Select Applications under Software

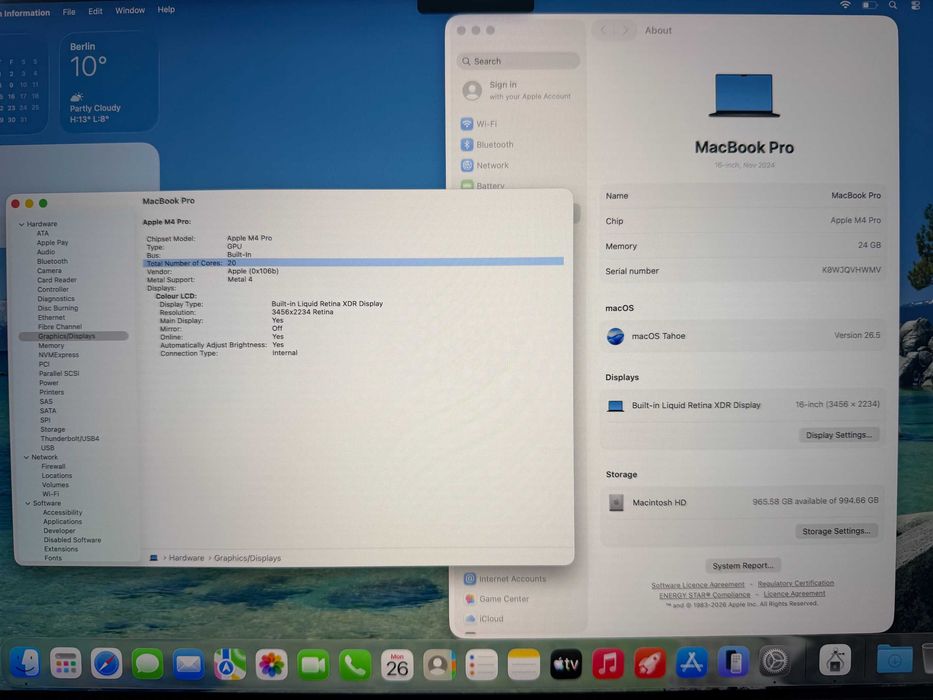(62, 522)
